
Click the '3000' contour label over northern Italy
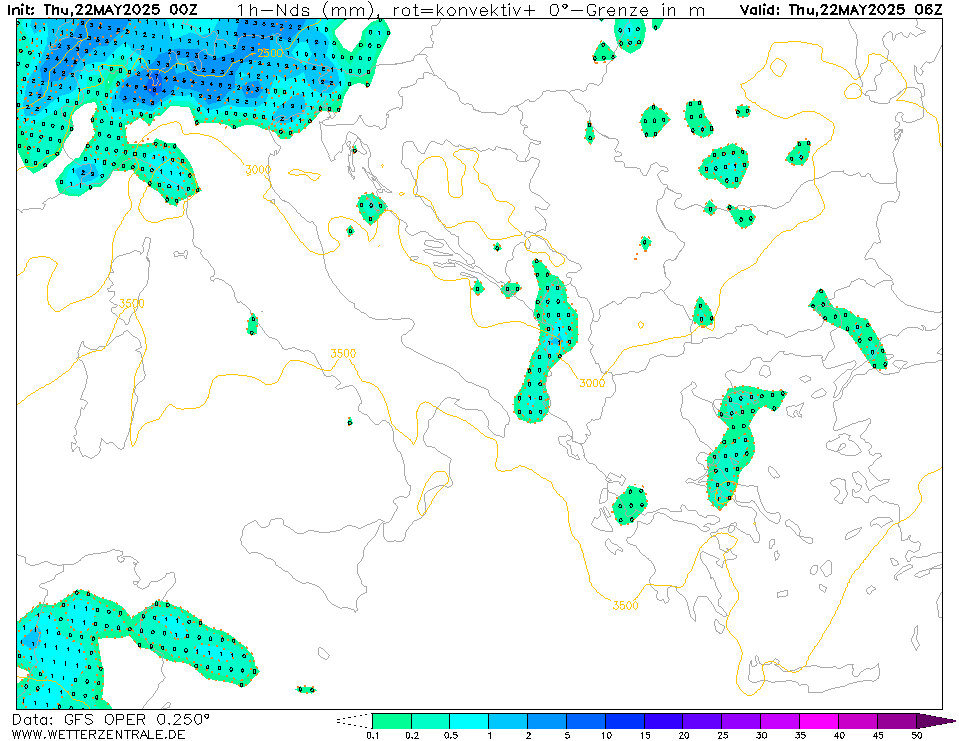click(258, 169)
